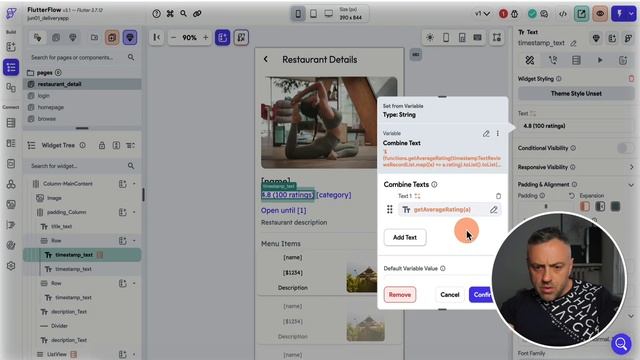Select the desktop device preview

tap(329, 14)
